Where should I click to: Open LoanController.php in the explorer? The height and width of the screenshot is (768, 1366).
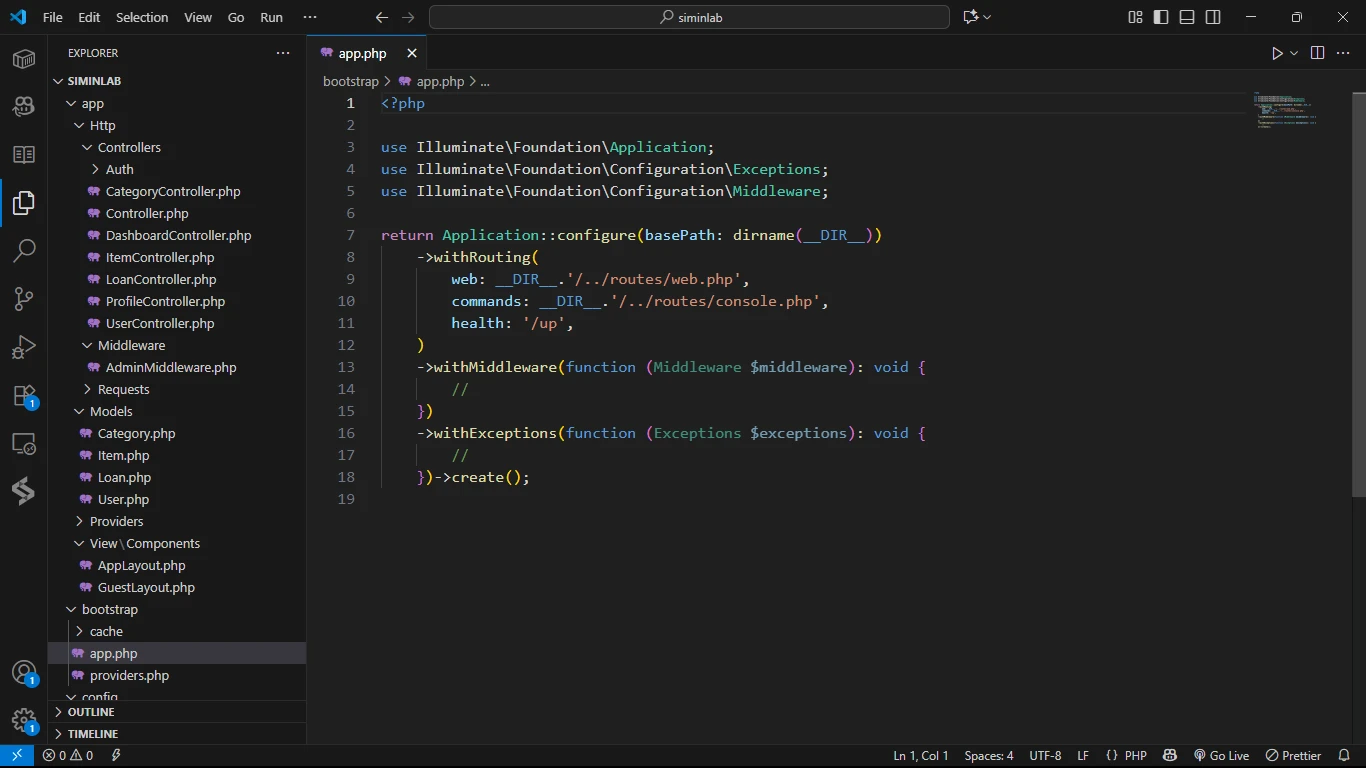160,280
